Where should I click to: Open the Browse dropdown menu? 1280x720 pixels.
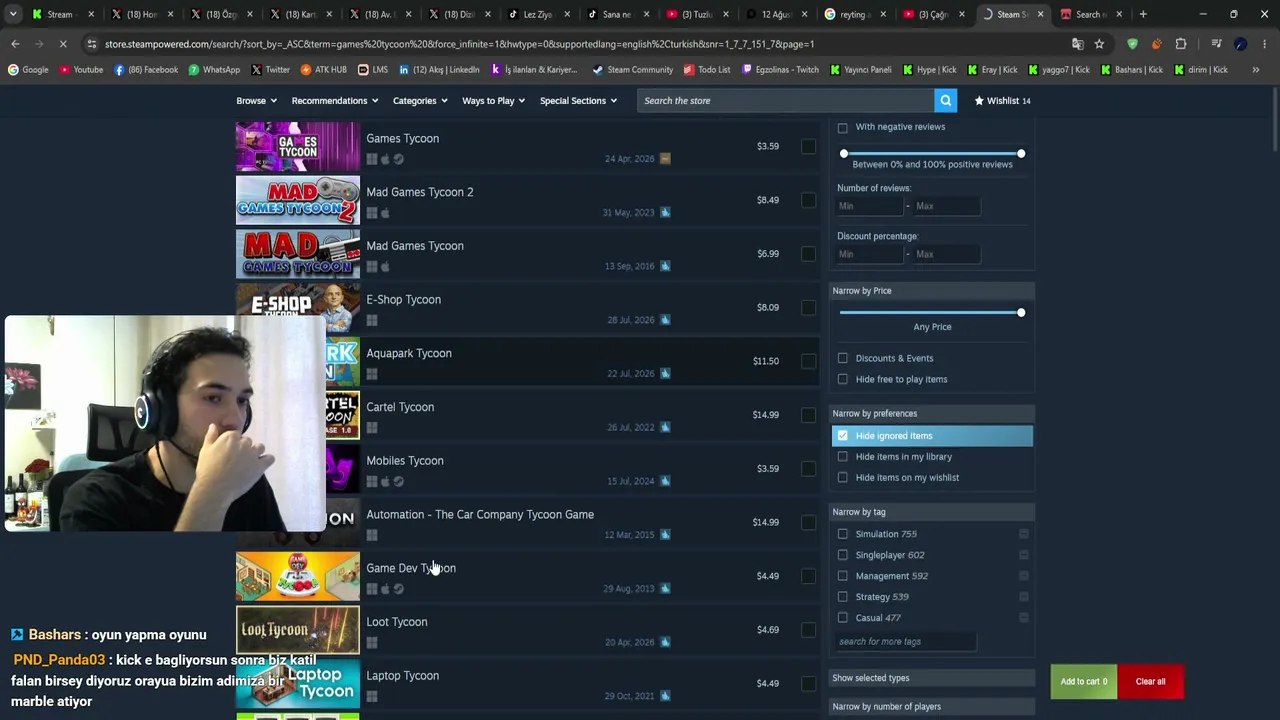[x=256, y=100]
